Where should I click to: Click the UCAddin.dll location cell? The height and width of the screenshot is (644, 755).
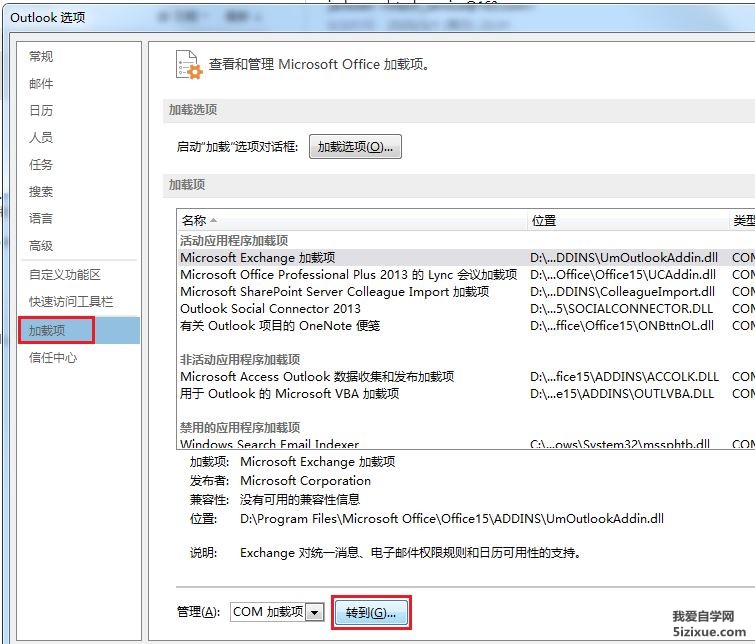[623, 275]
